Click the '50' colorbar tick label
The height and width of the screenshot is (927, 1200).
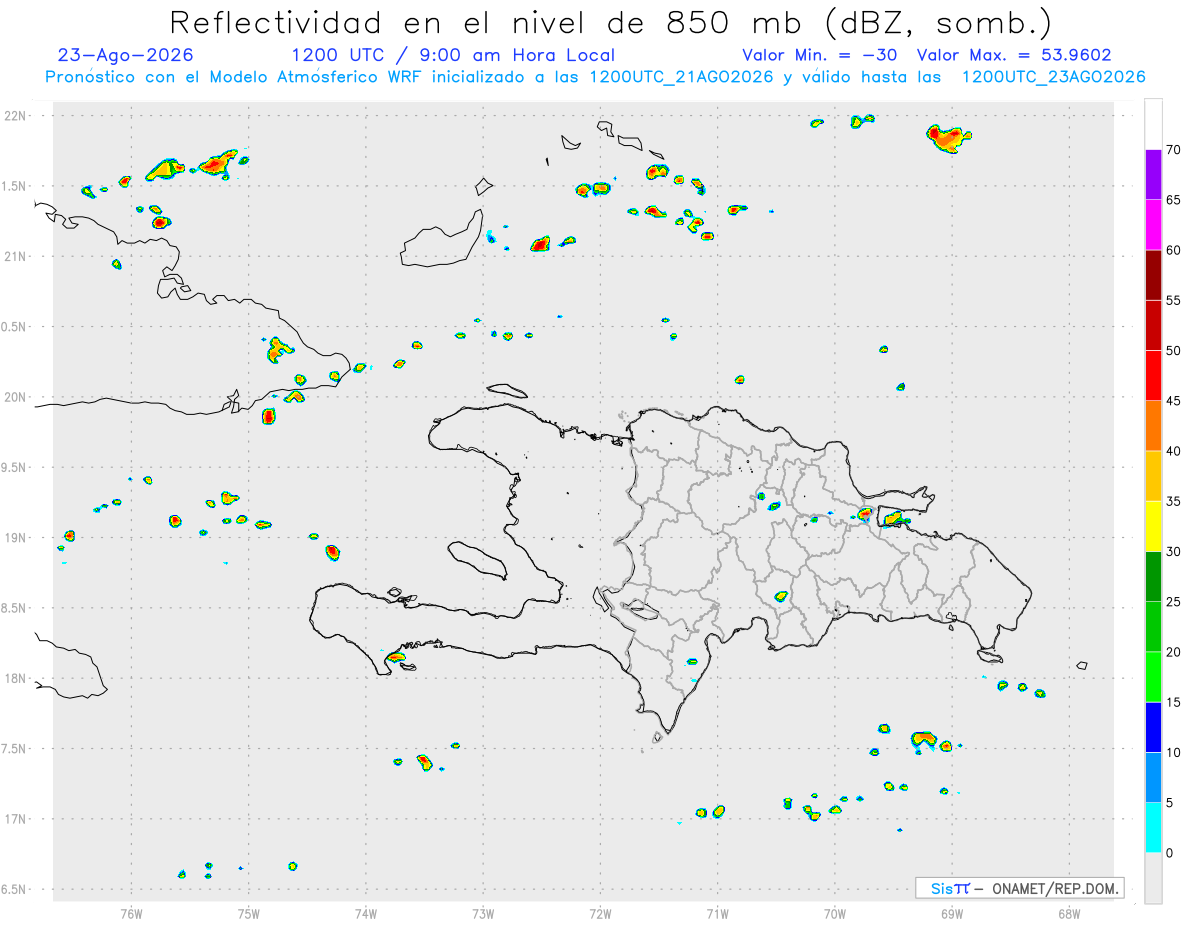(1173, 351)
